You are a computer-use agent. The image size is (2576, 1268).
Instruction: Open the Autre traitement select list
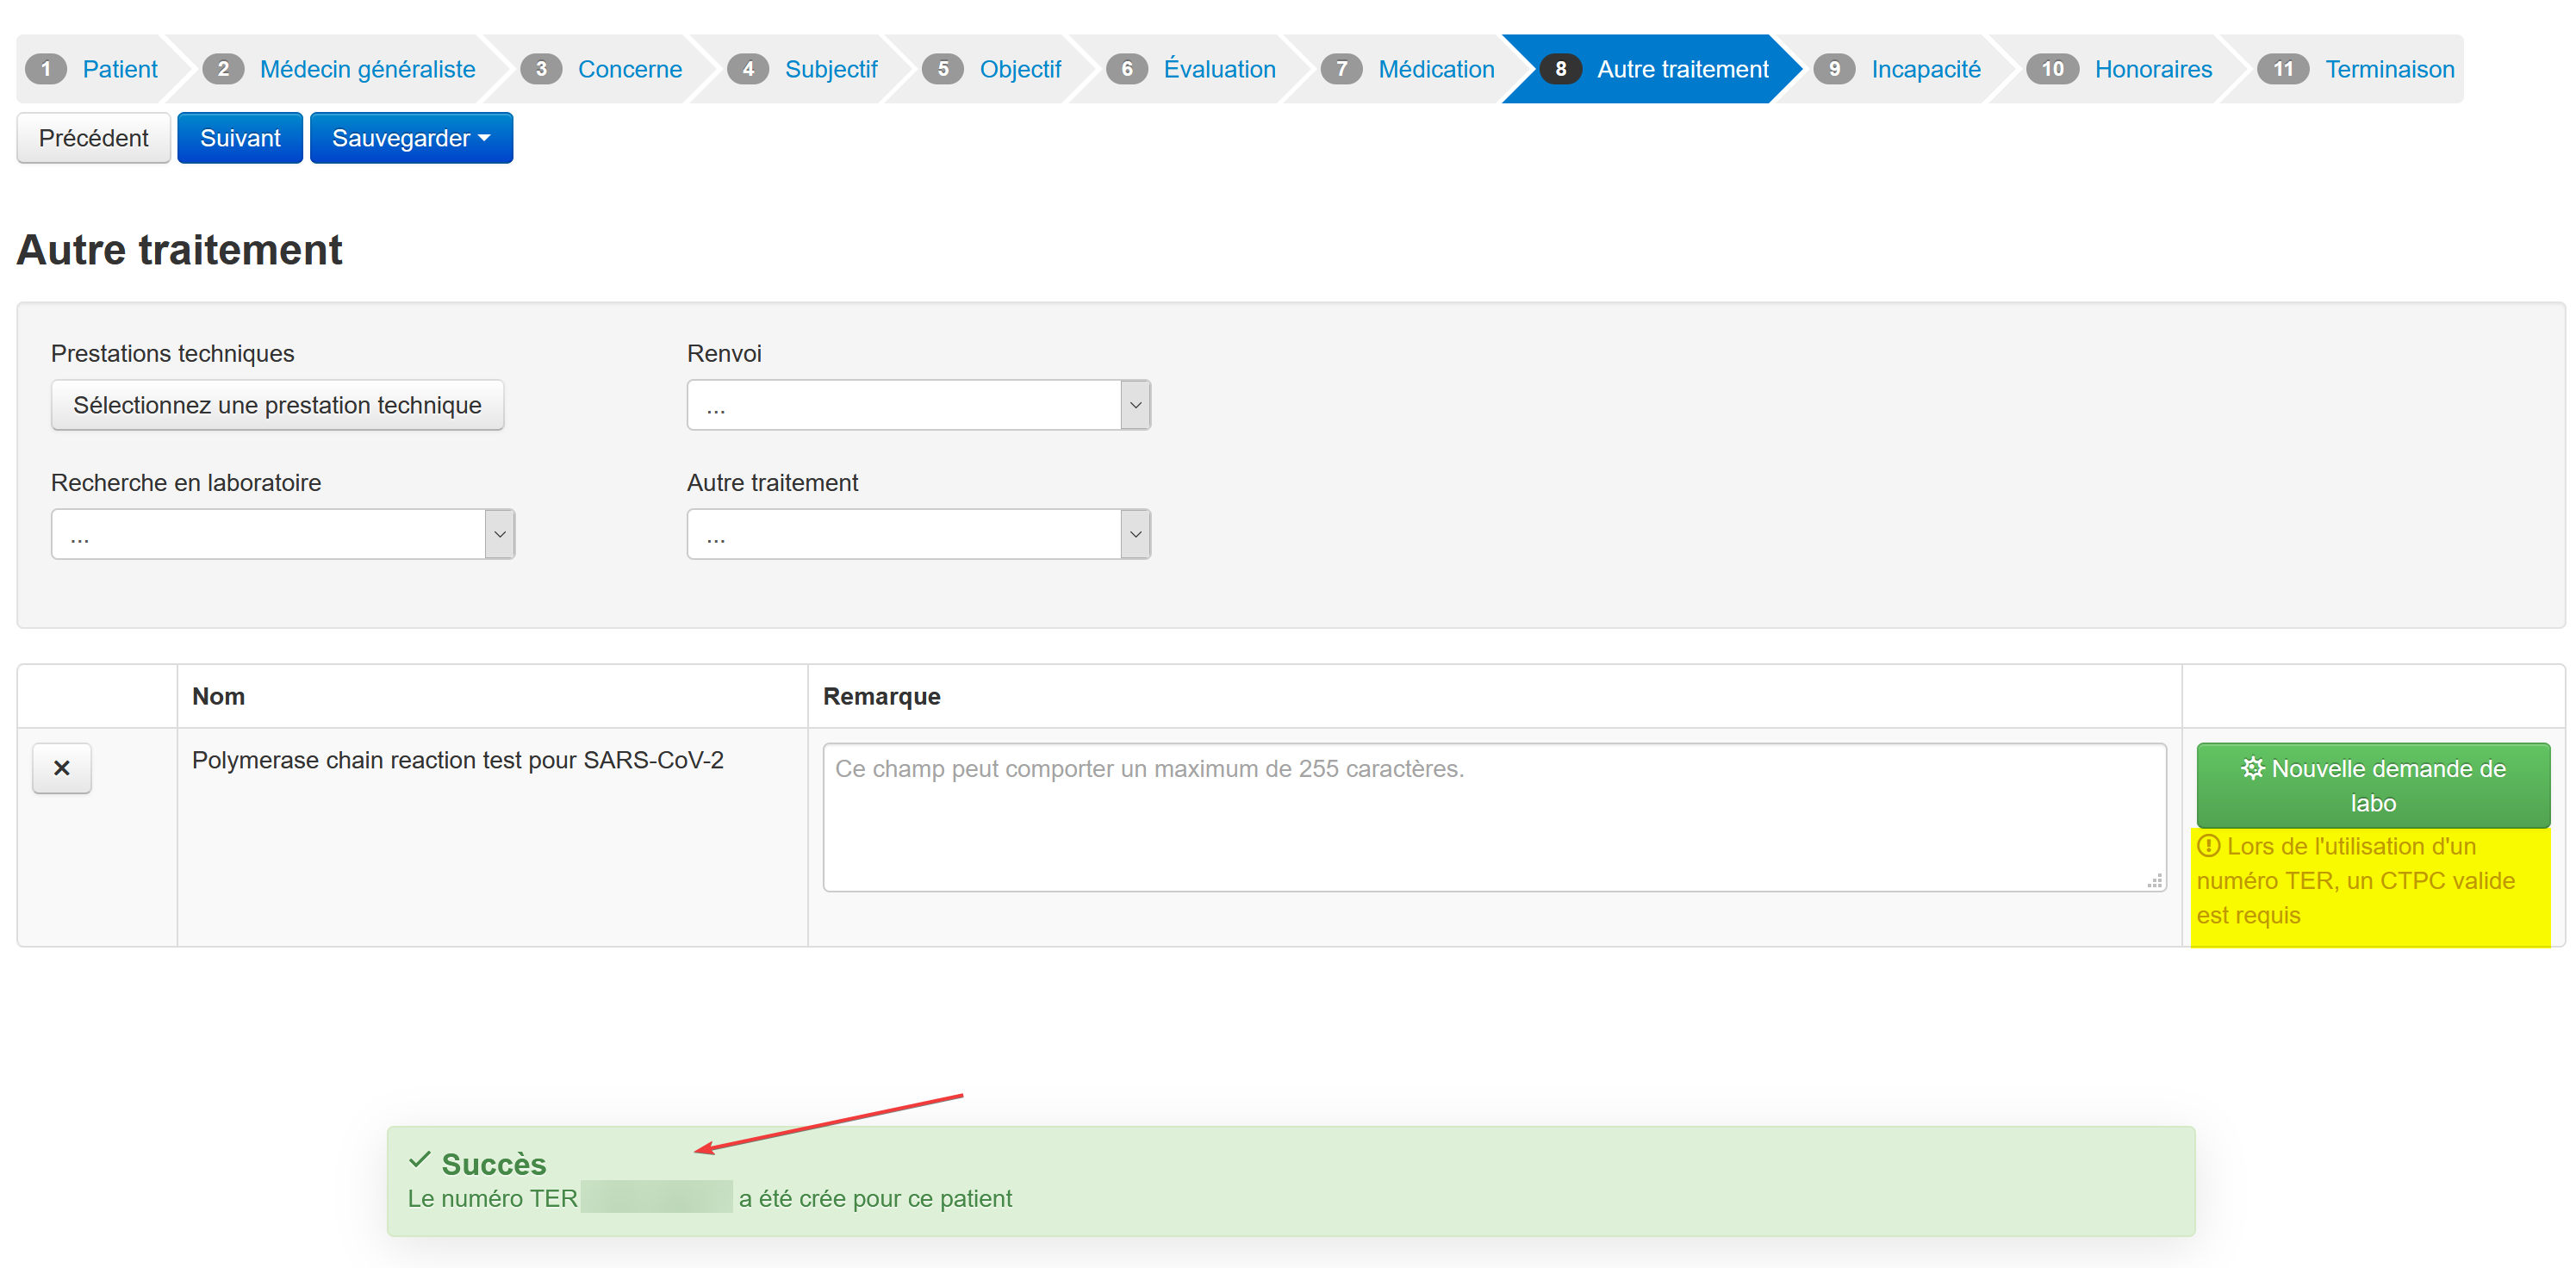(917, 534)
